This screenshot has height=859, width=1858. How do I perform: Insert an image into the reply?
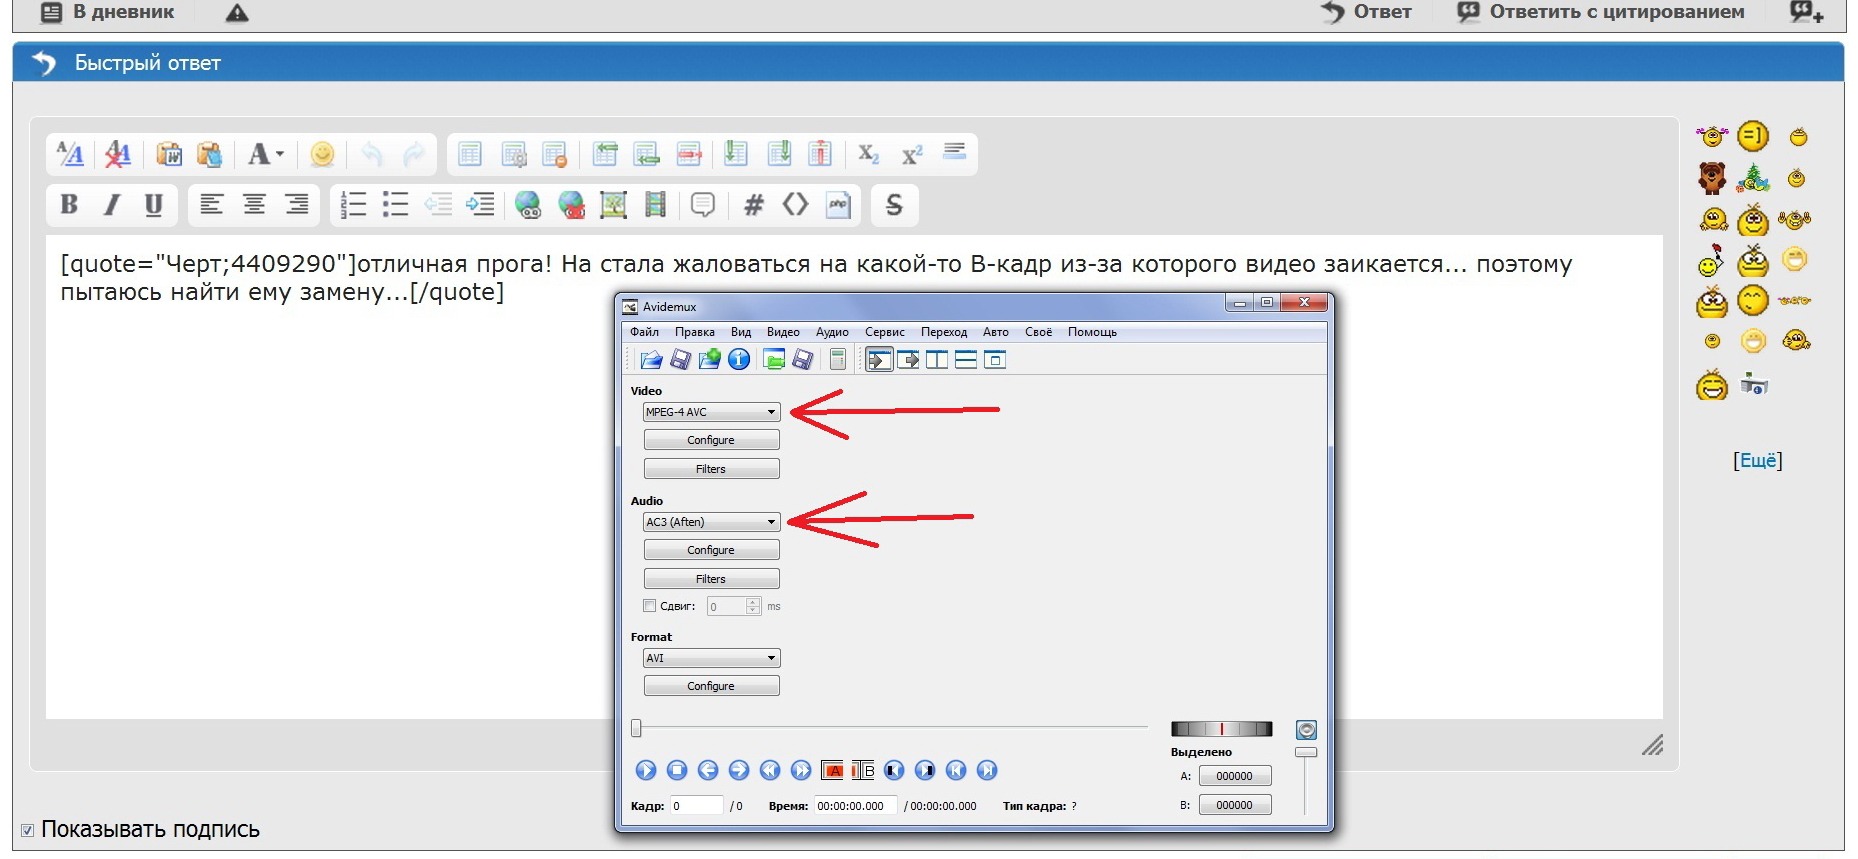click(x=613, y=205)
